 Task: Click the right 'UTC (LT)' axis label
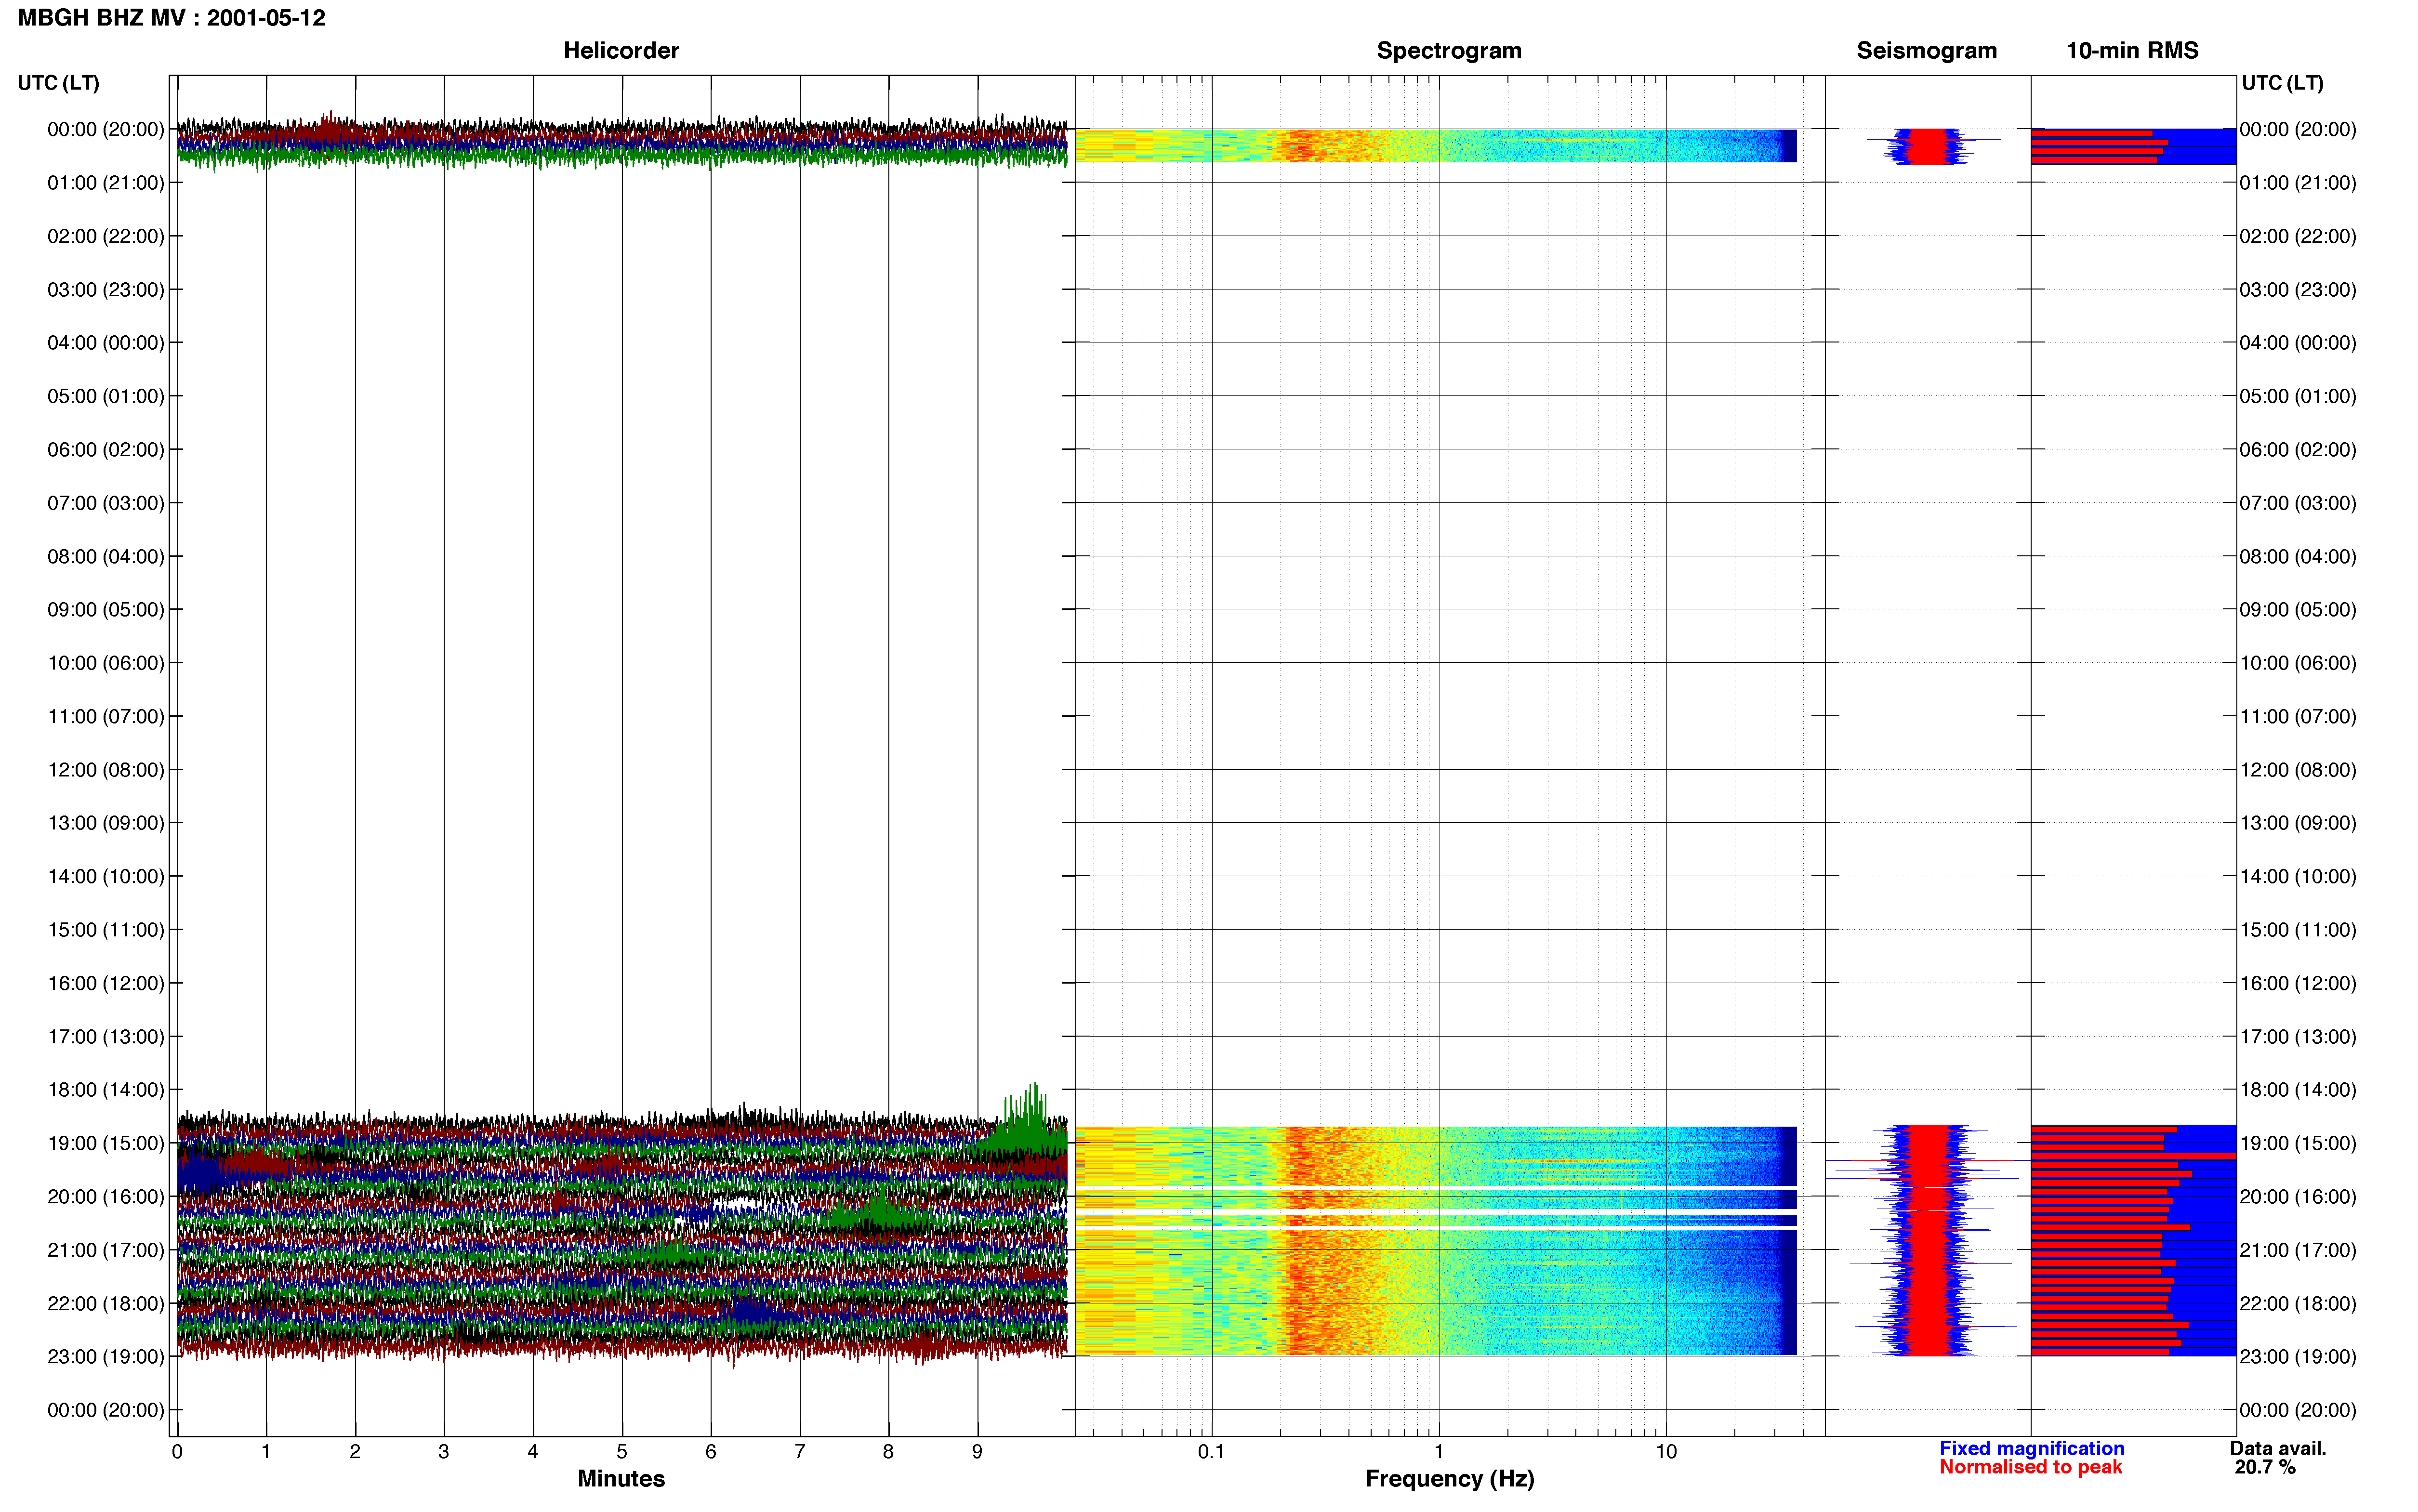pos(2282,83)
